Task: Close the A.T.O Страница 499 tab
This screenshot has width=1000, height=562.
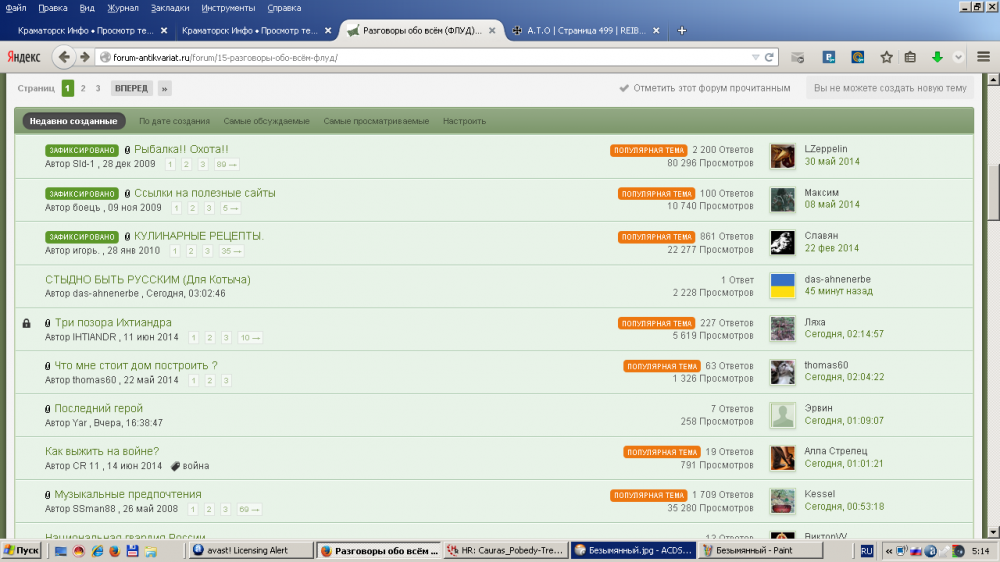Action: (656, 31)
